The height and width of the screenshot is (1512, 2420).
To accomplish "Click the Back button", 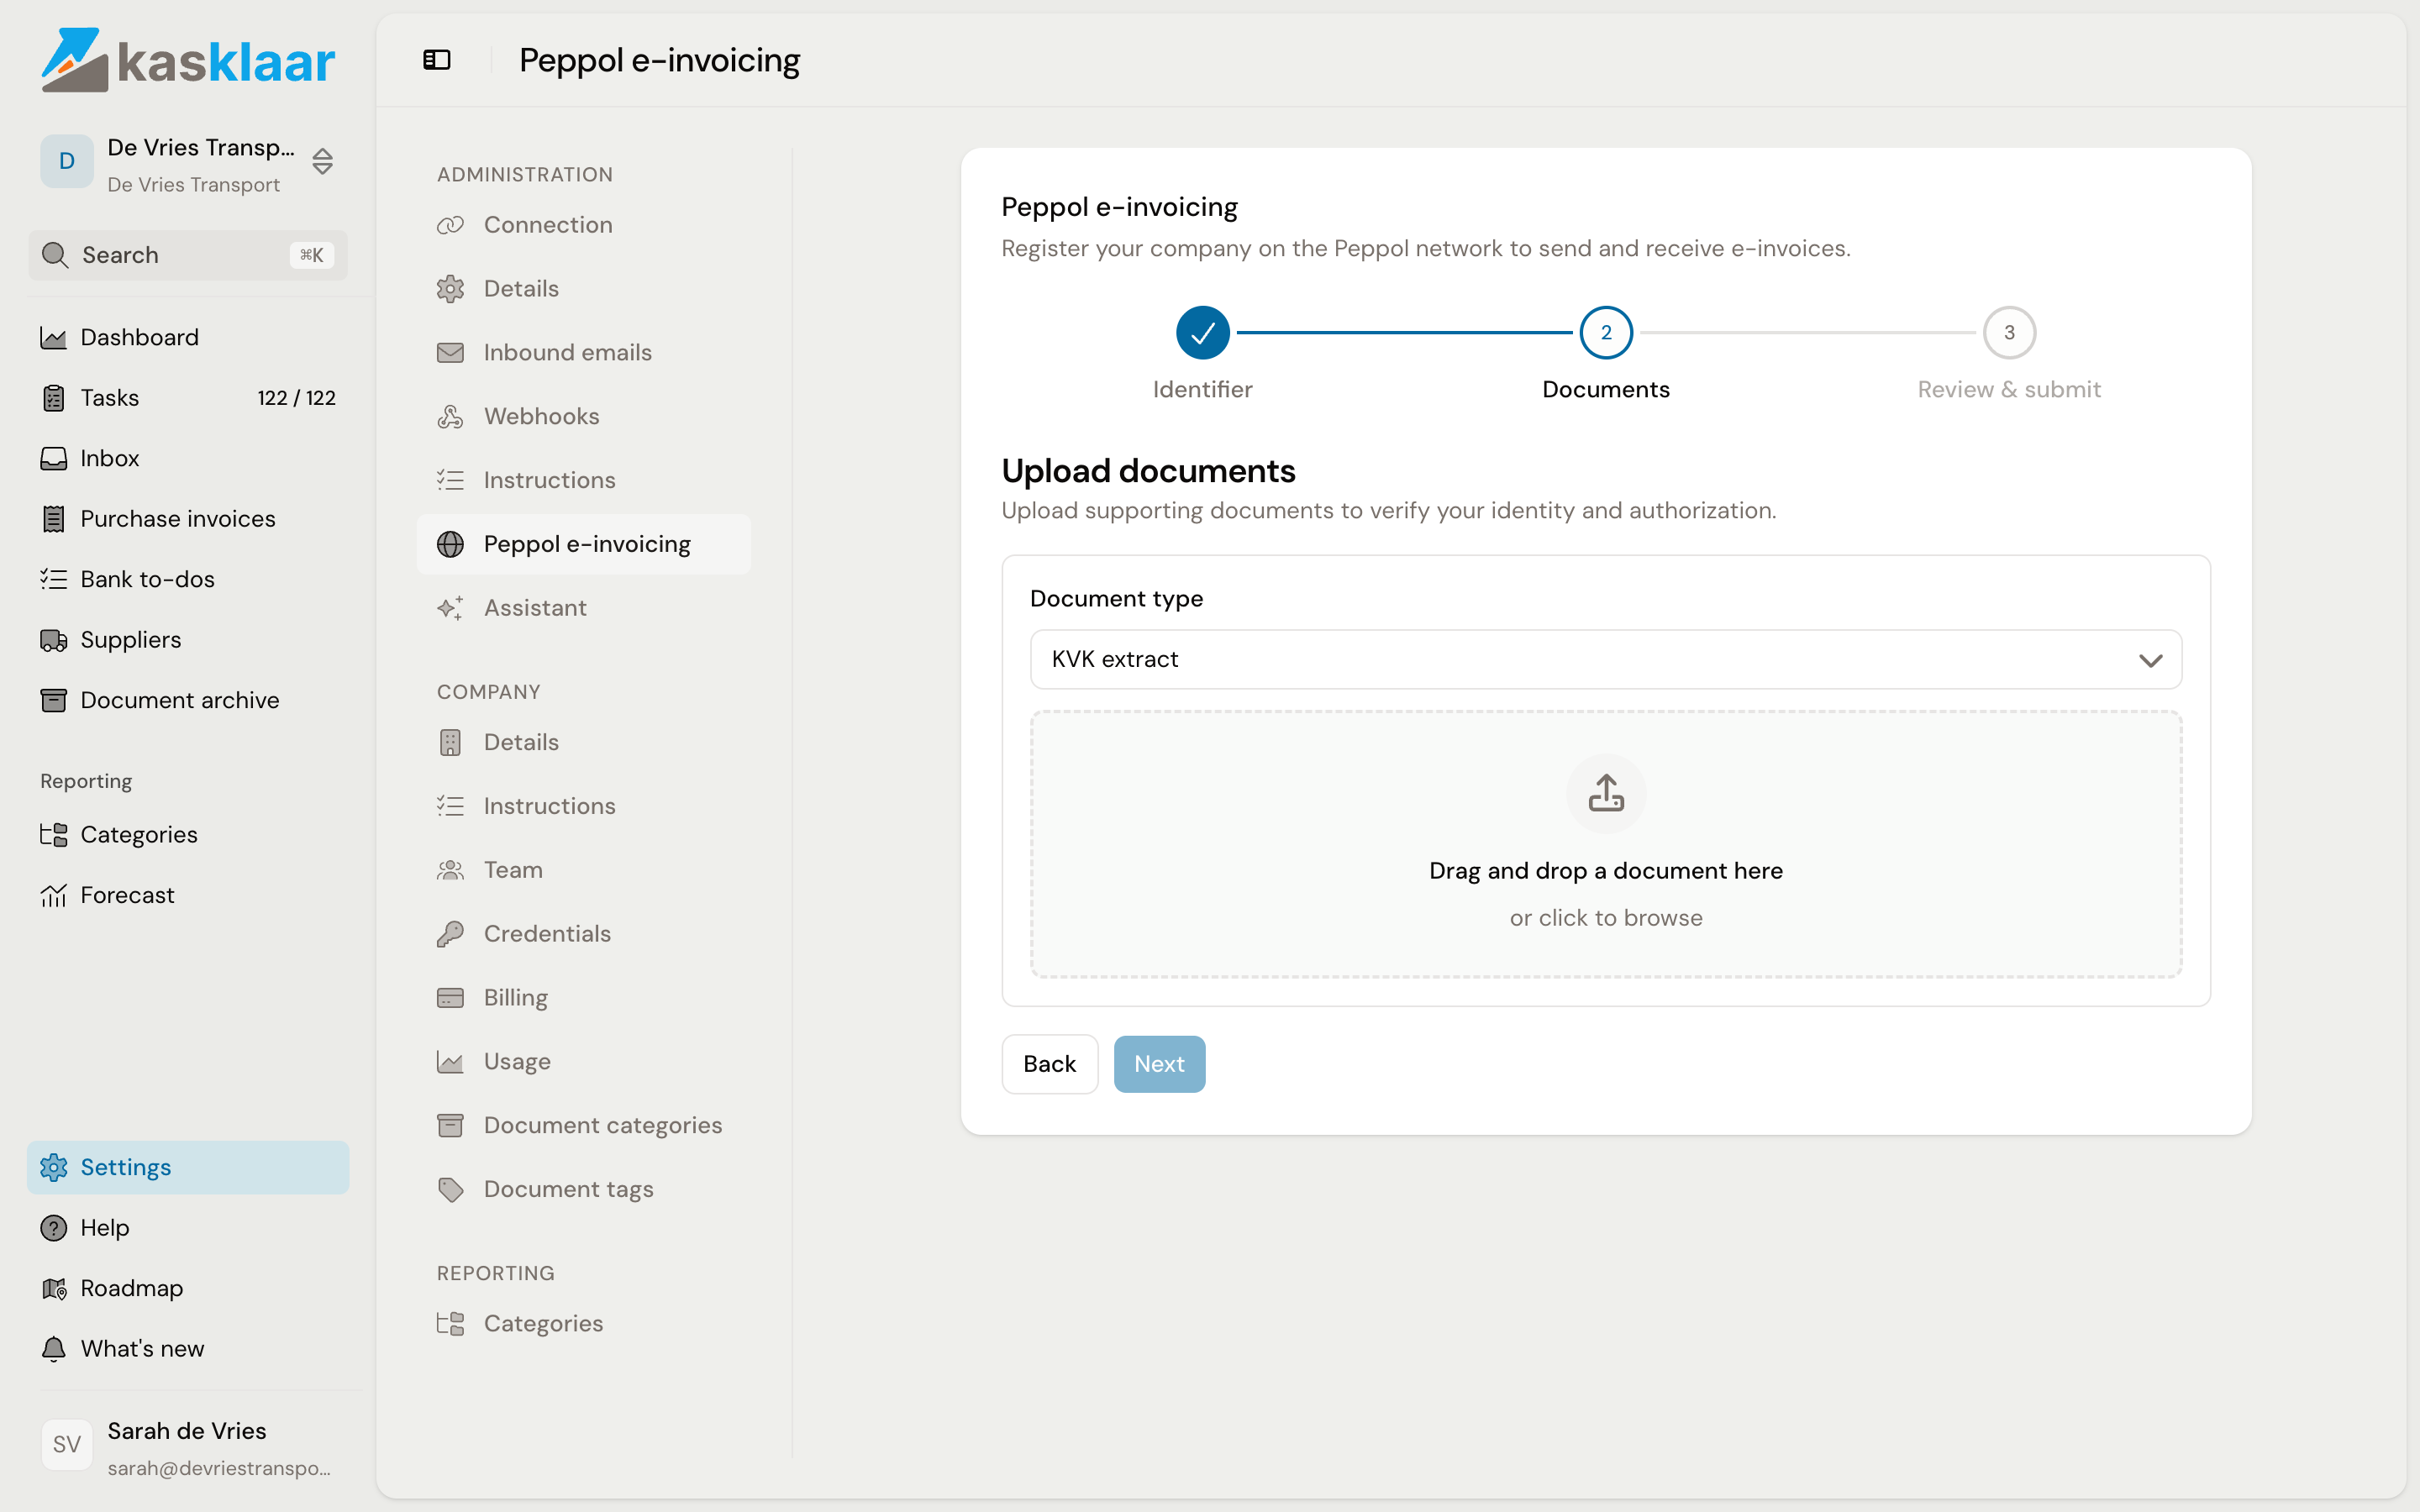I will pyautogui.click(x=1050, y=1064).
